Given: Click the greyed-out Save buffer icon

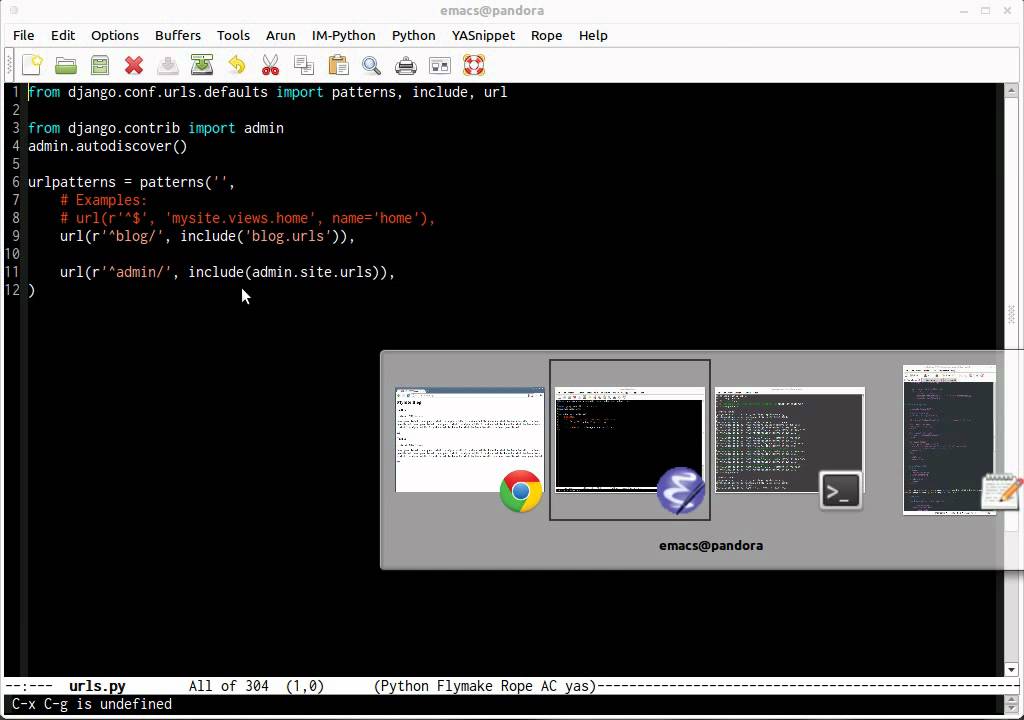Looking at the screenshot, I should pyautogui.click(x=168, y=65).
